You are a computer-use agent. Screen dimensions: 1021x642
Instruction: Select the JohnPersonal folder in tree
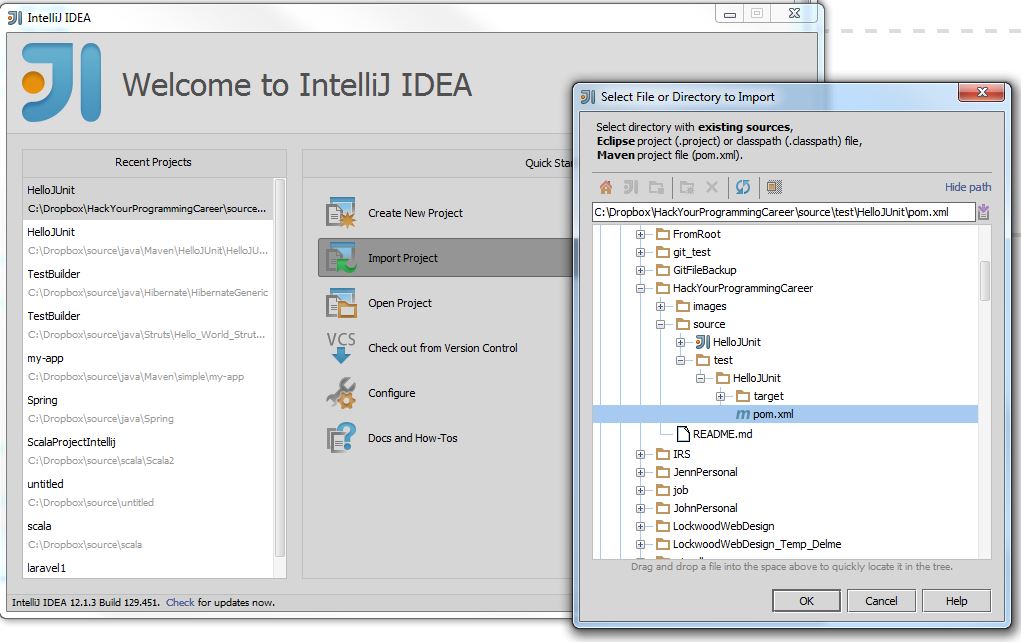[x=705, y=509]
